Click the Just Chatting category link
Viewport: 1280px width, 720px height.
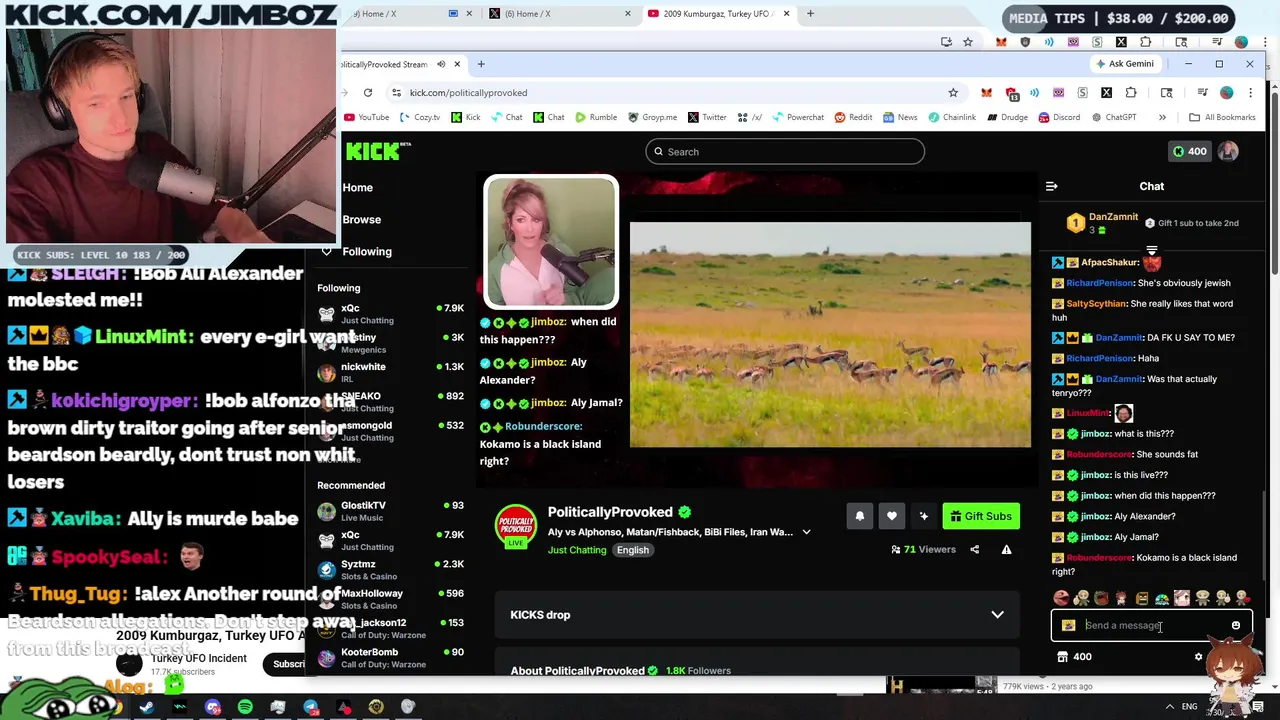pyautogui.click(x=577, y=550)
